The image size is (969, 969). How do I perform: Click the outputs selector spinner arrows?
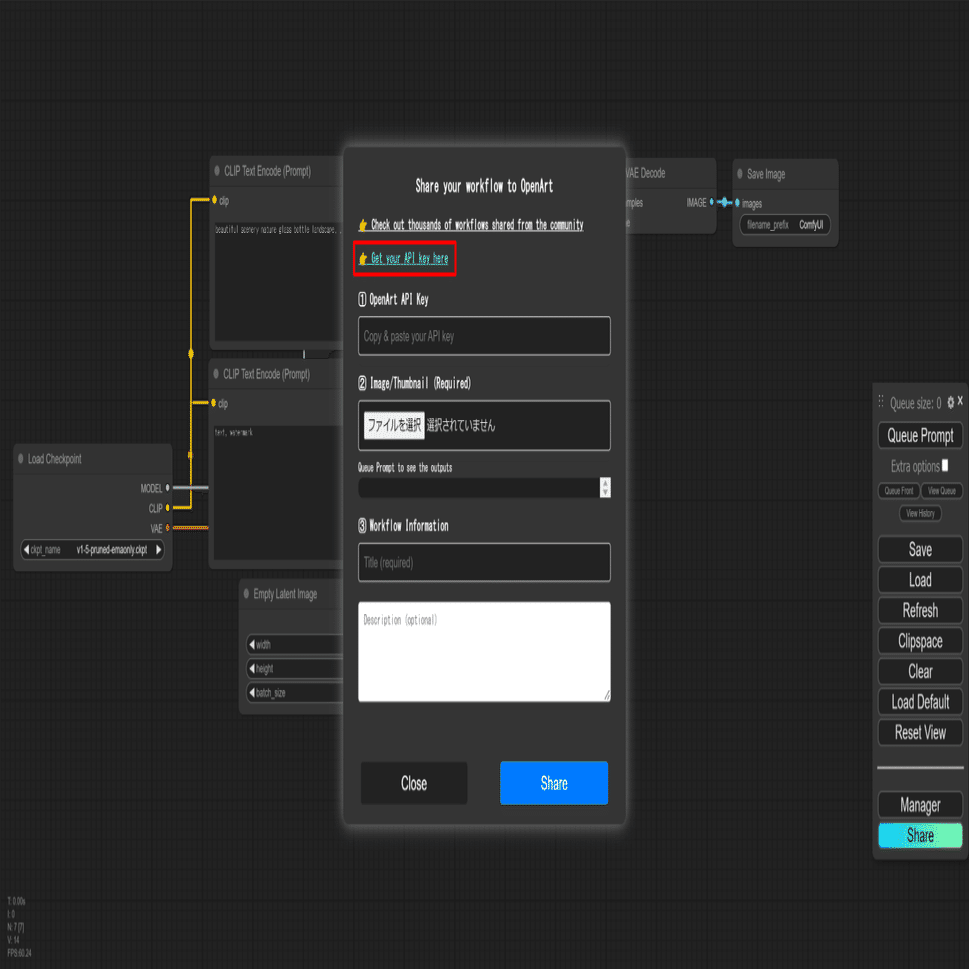pyautogui.click(x=605, y=487)
